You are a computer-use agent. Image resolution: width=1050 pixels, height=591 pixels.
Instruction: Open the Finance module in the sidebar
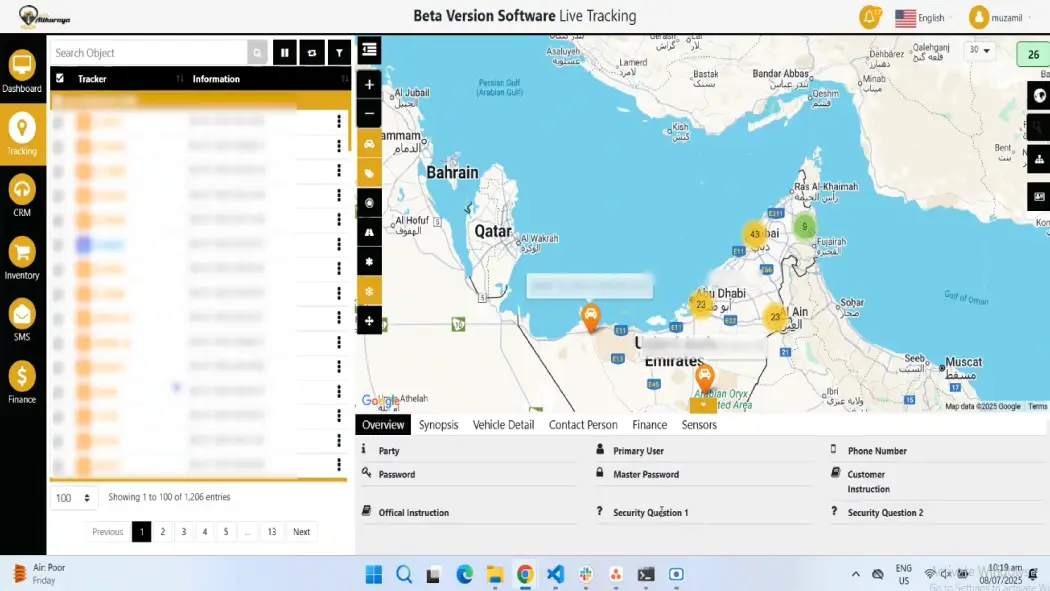(x=22, y=382)
